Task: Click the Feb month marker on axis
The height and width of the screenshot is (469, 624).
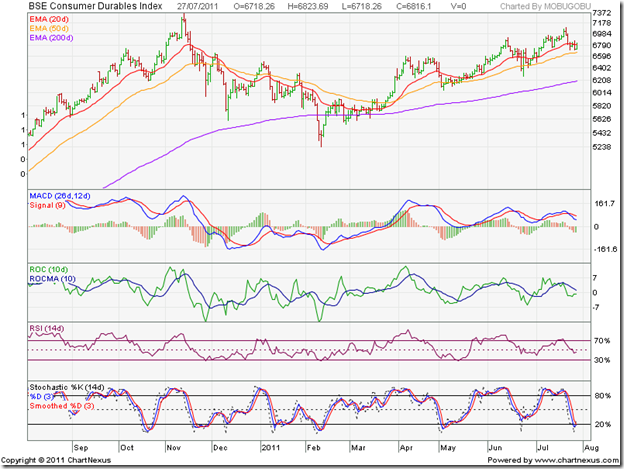Action: pos(314,448)
